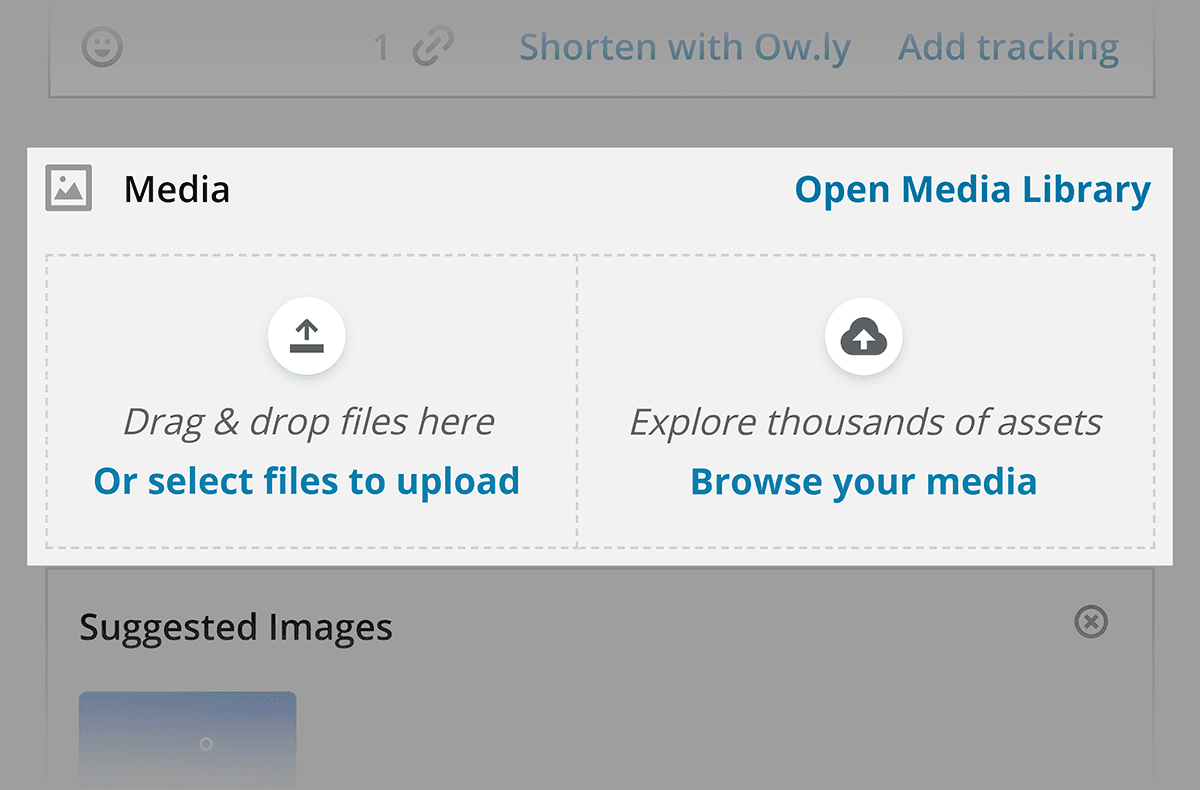Click the chain link icon

coord(433,47)
